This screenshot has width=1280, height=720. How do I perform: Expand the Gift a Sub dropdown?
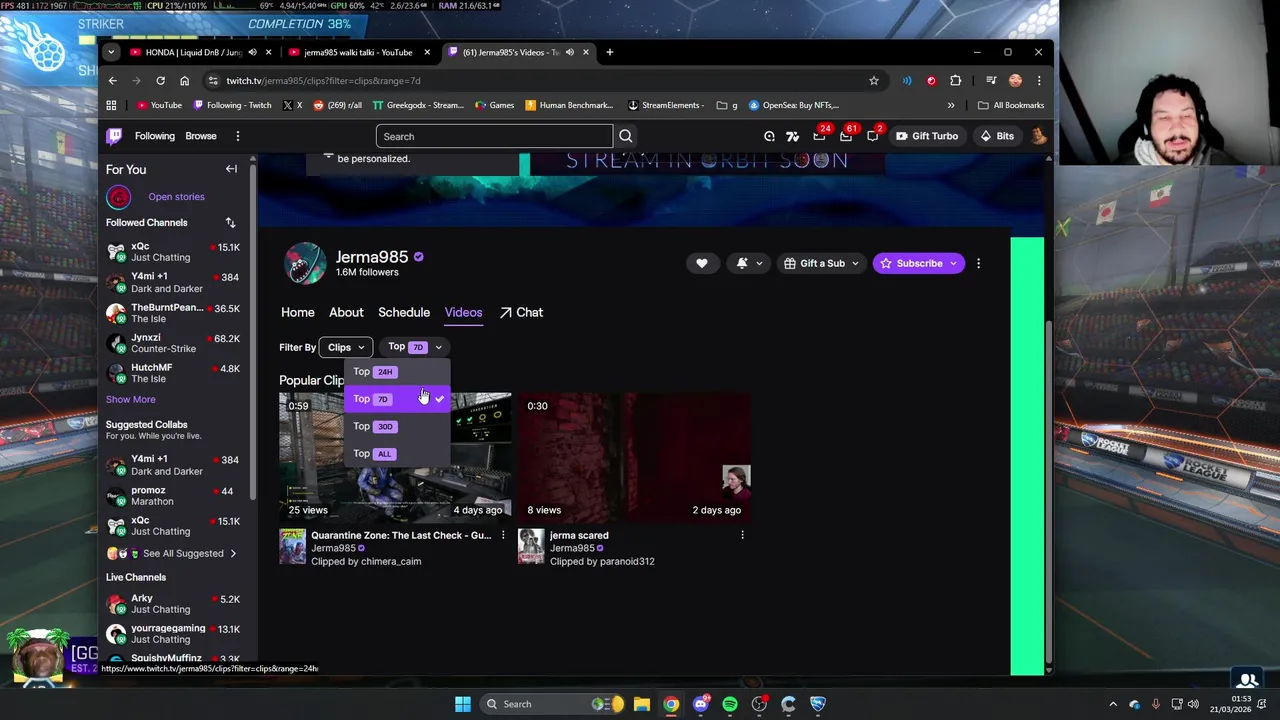823,263
